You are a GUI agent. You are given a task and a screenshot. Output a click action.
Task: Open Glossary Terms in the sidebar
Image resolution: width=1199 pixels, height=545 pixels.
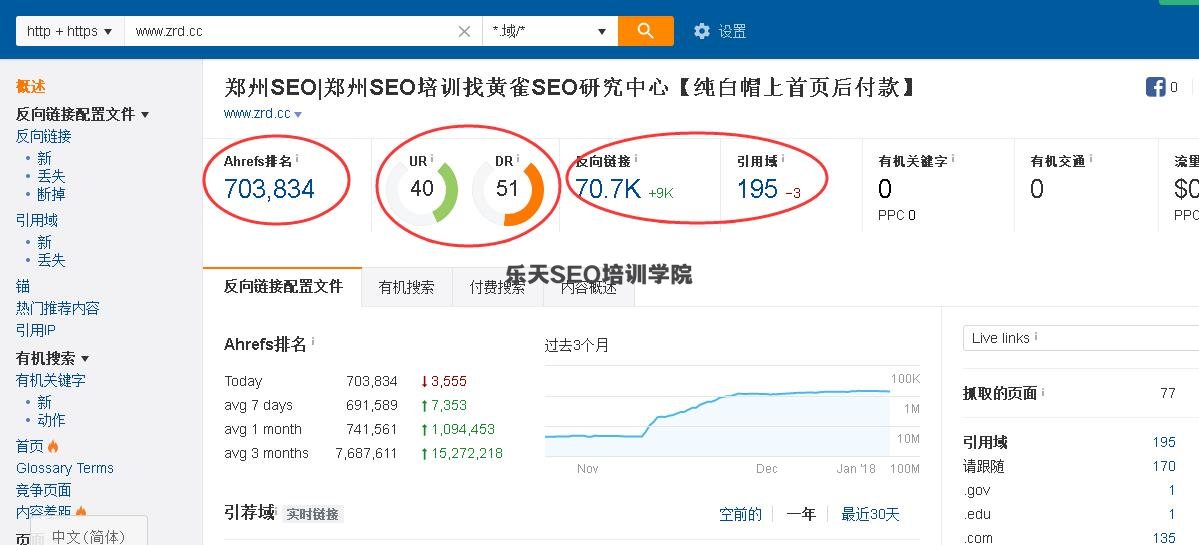65,468
